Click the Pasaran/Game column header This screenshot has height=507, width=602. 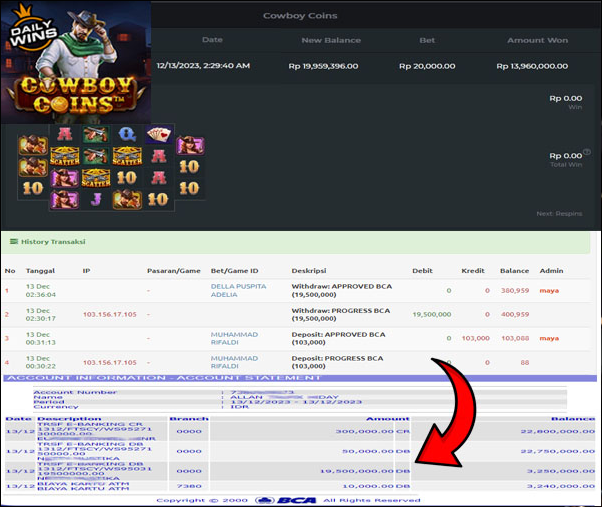tap(174, 271)
